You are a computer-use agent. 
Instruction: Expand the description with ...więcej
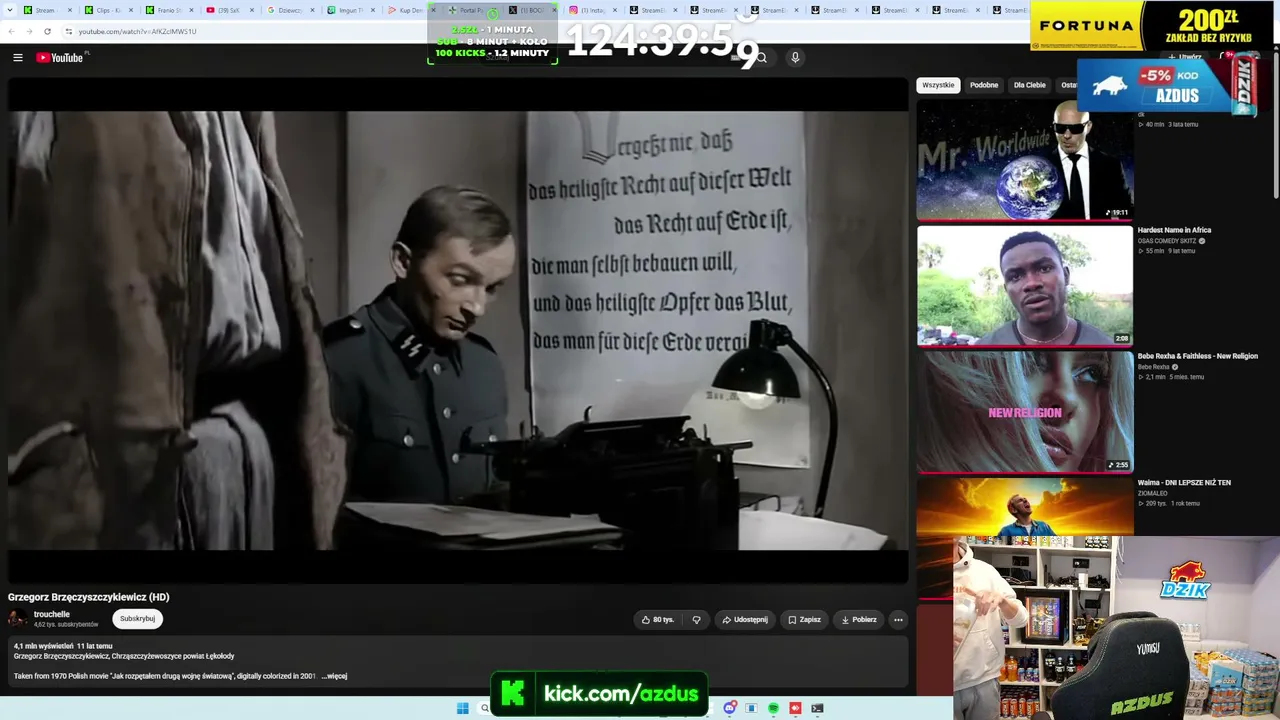pyautogui.click(x=334, y=676)
